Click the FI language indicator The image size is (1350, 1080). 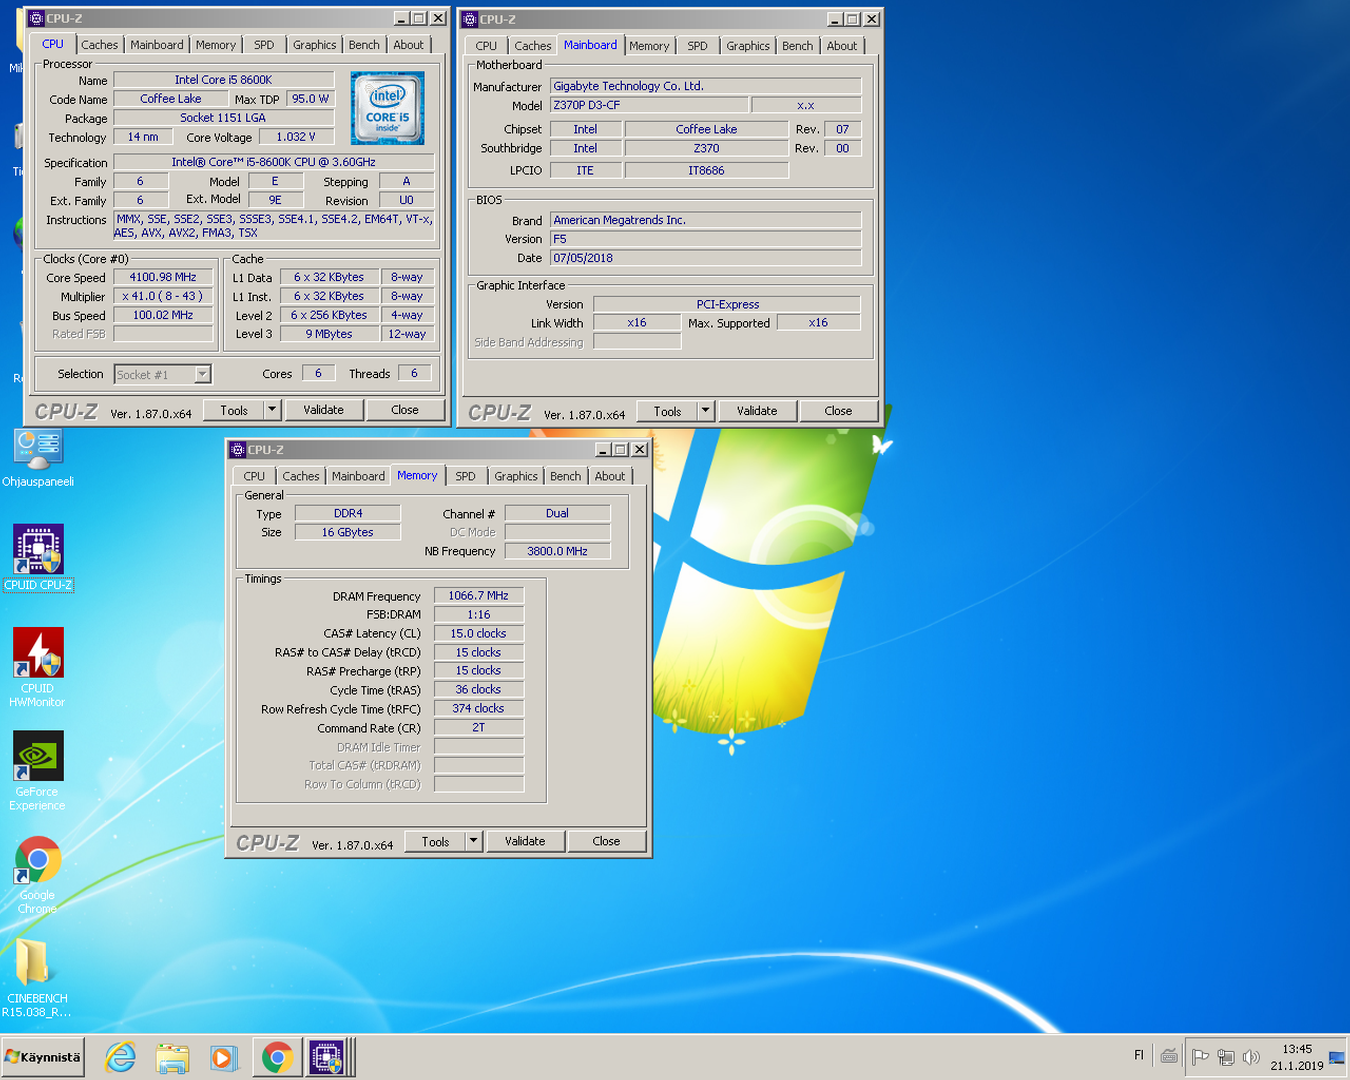(1139, 1055)
